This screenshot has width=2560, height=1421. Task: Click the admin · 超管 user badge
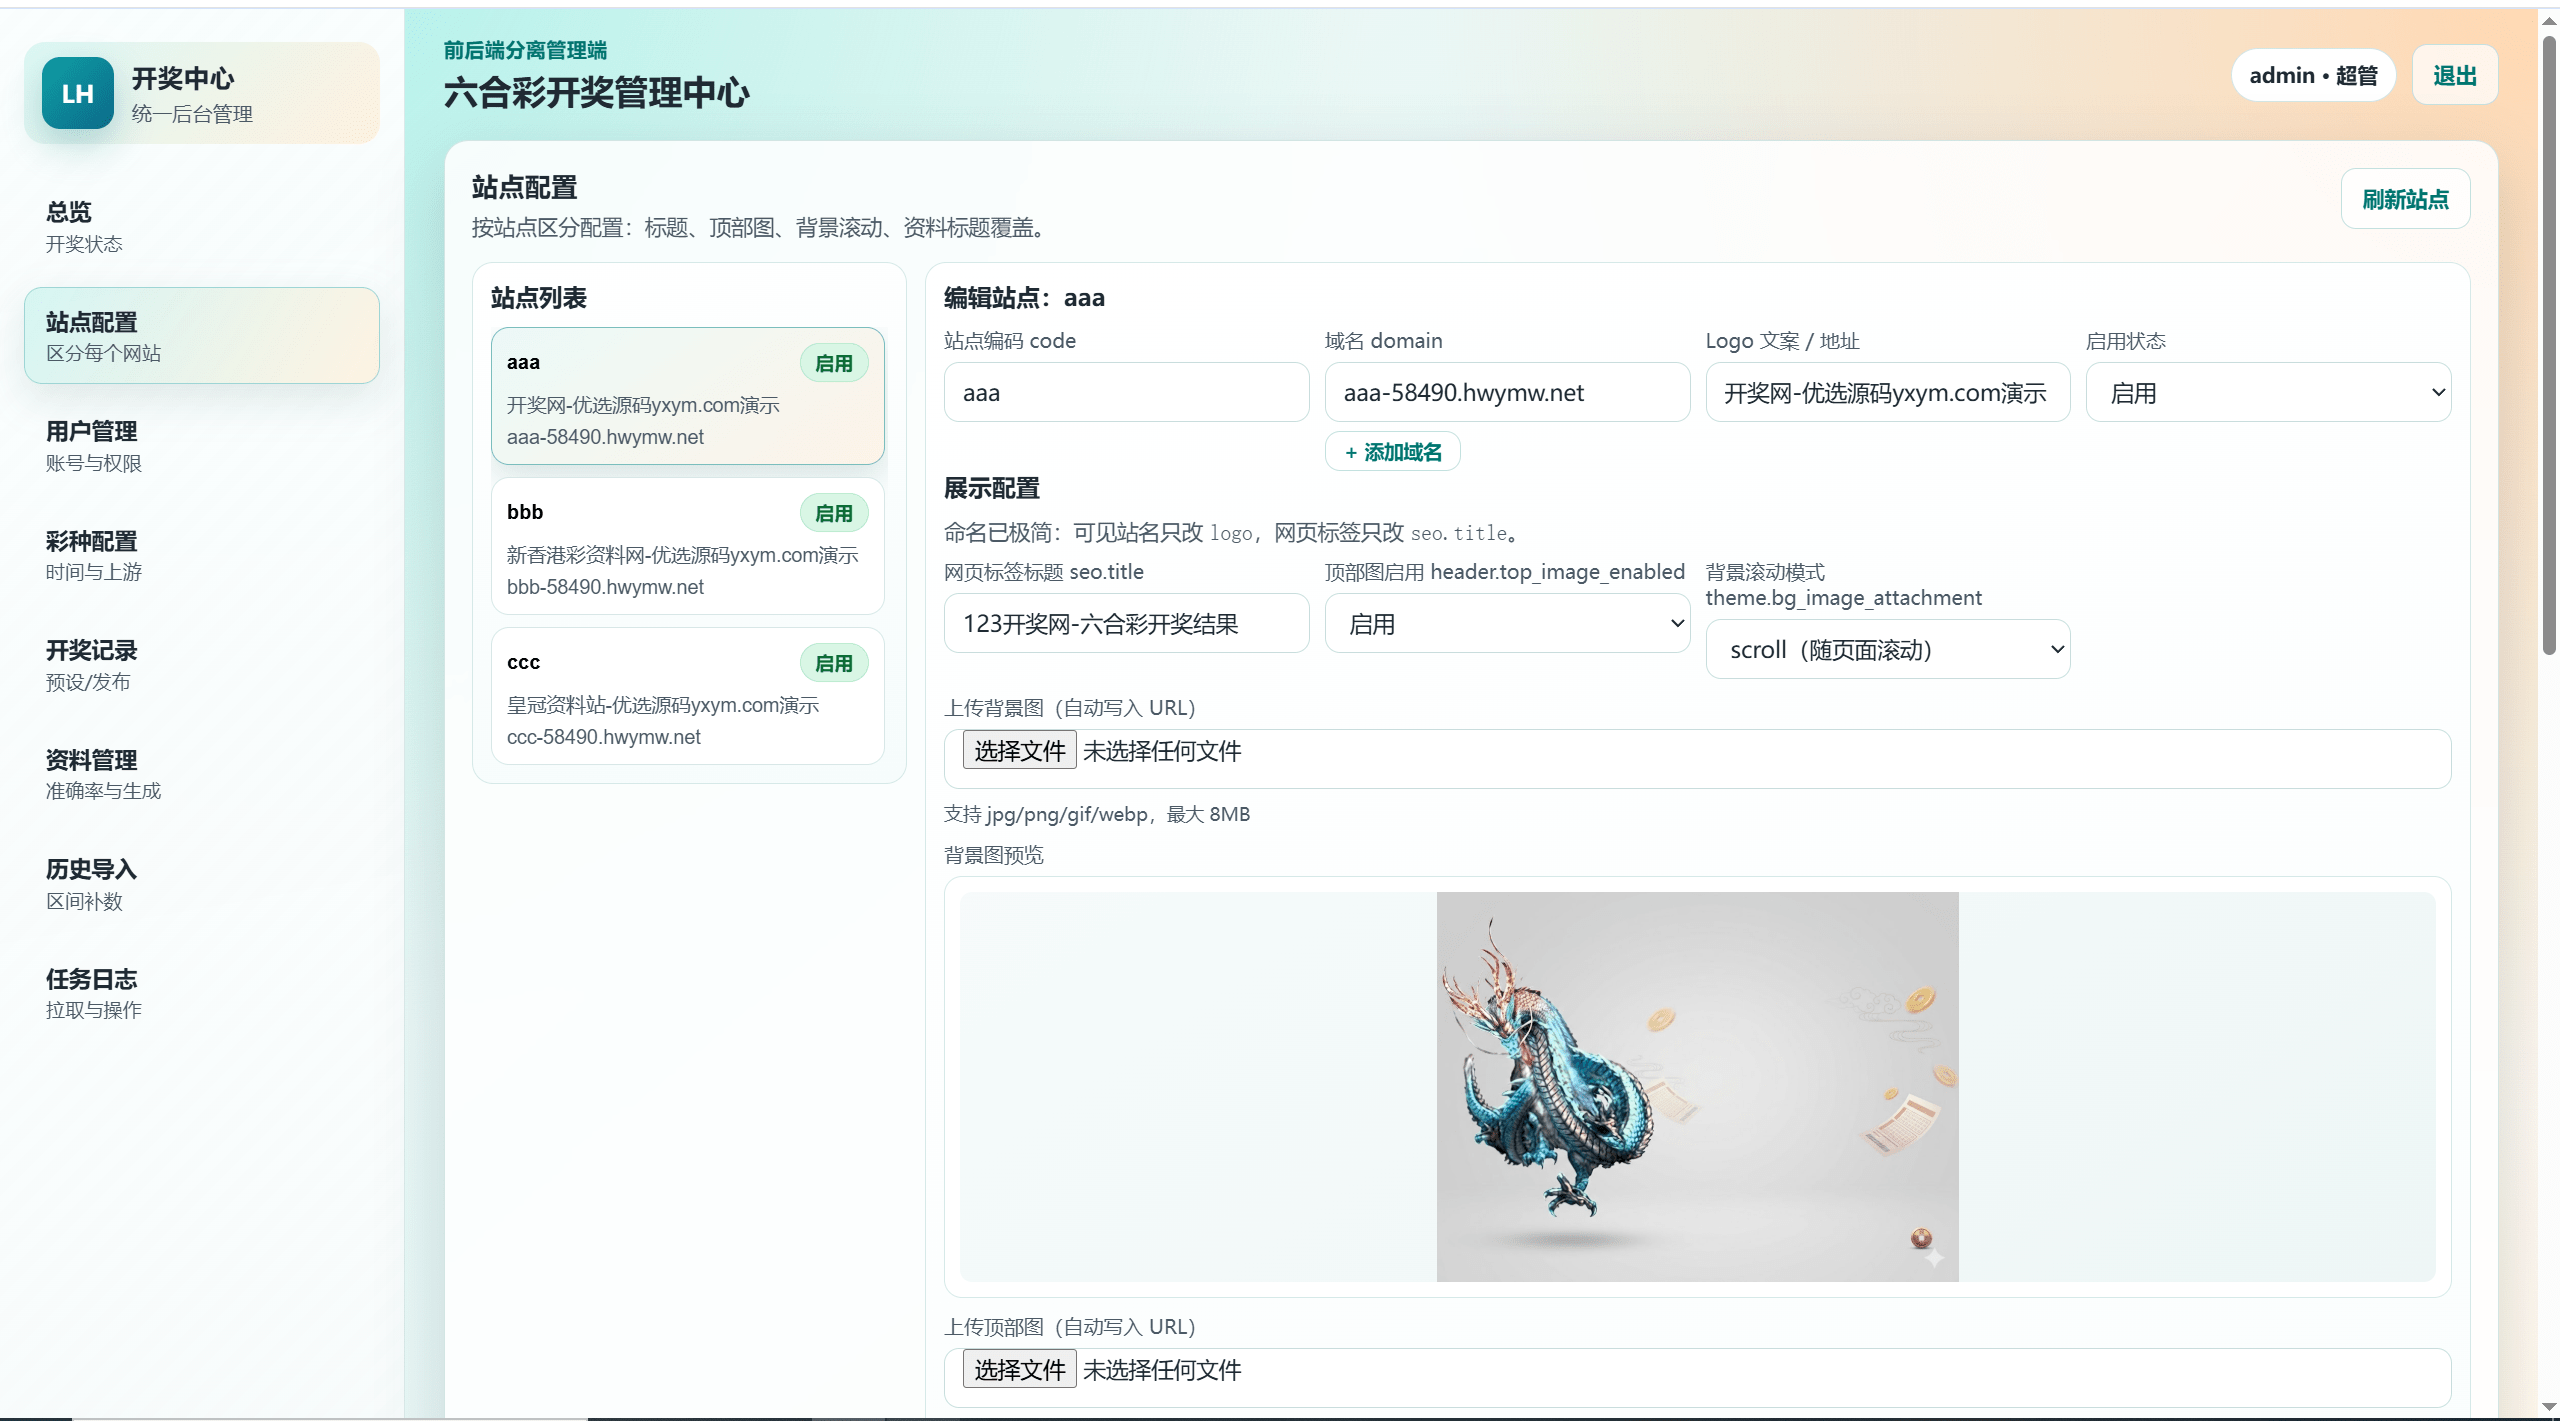[2313, 75]
